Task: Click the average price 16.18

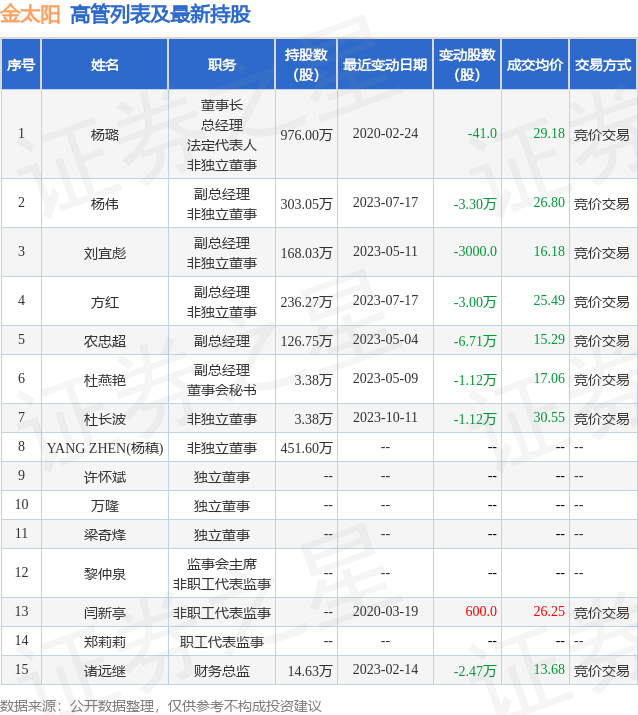Action: (x=549, y=252)
